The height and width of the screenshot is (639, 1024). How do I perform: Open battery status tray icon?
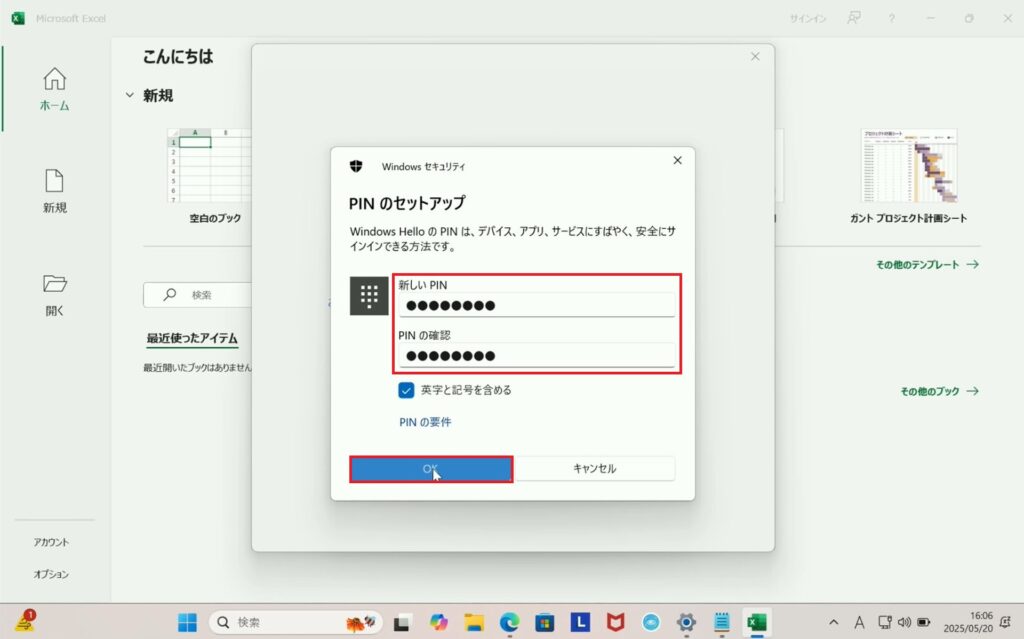[924, 623]
